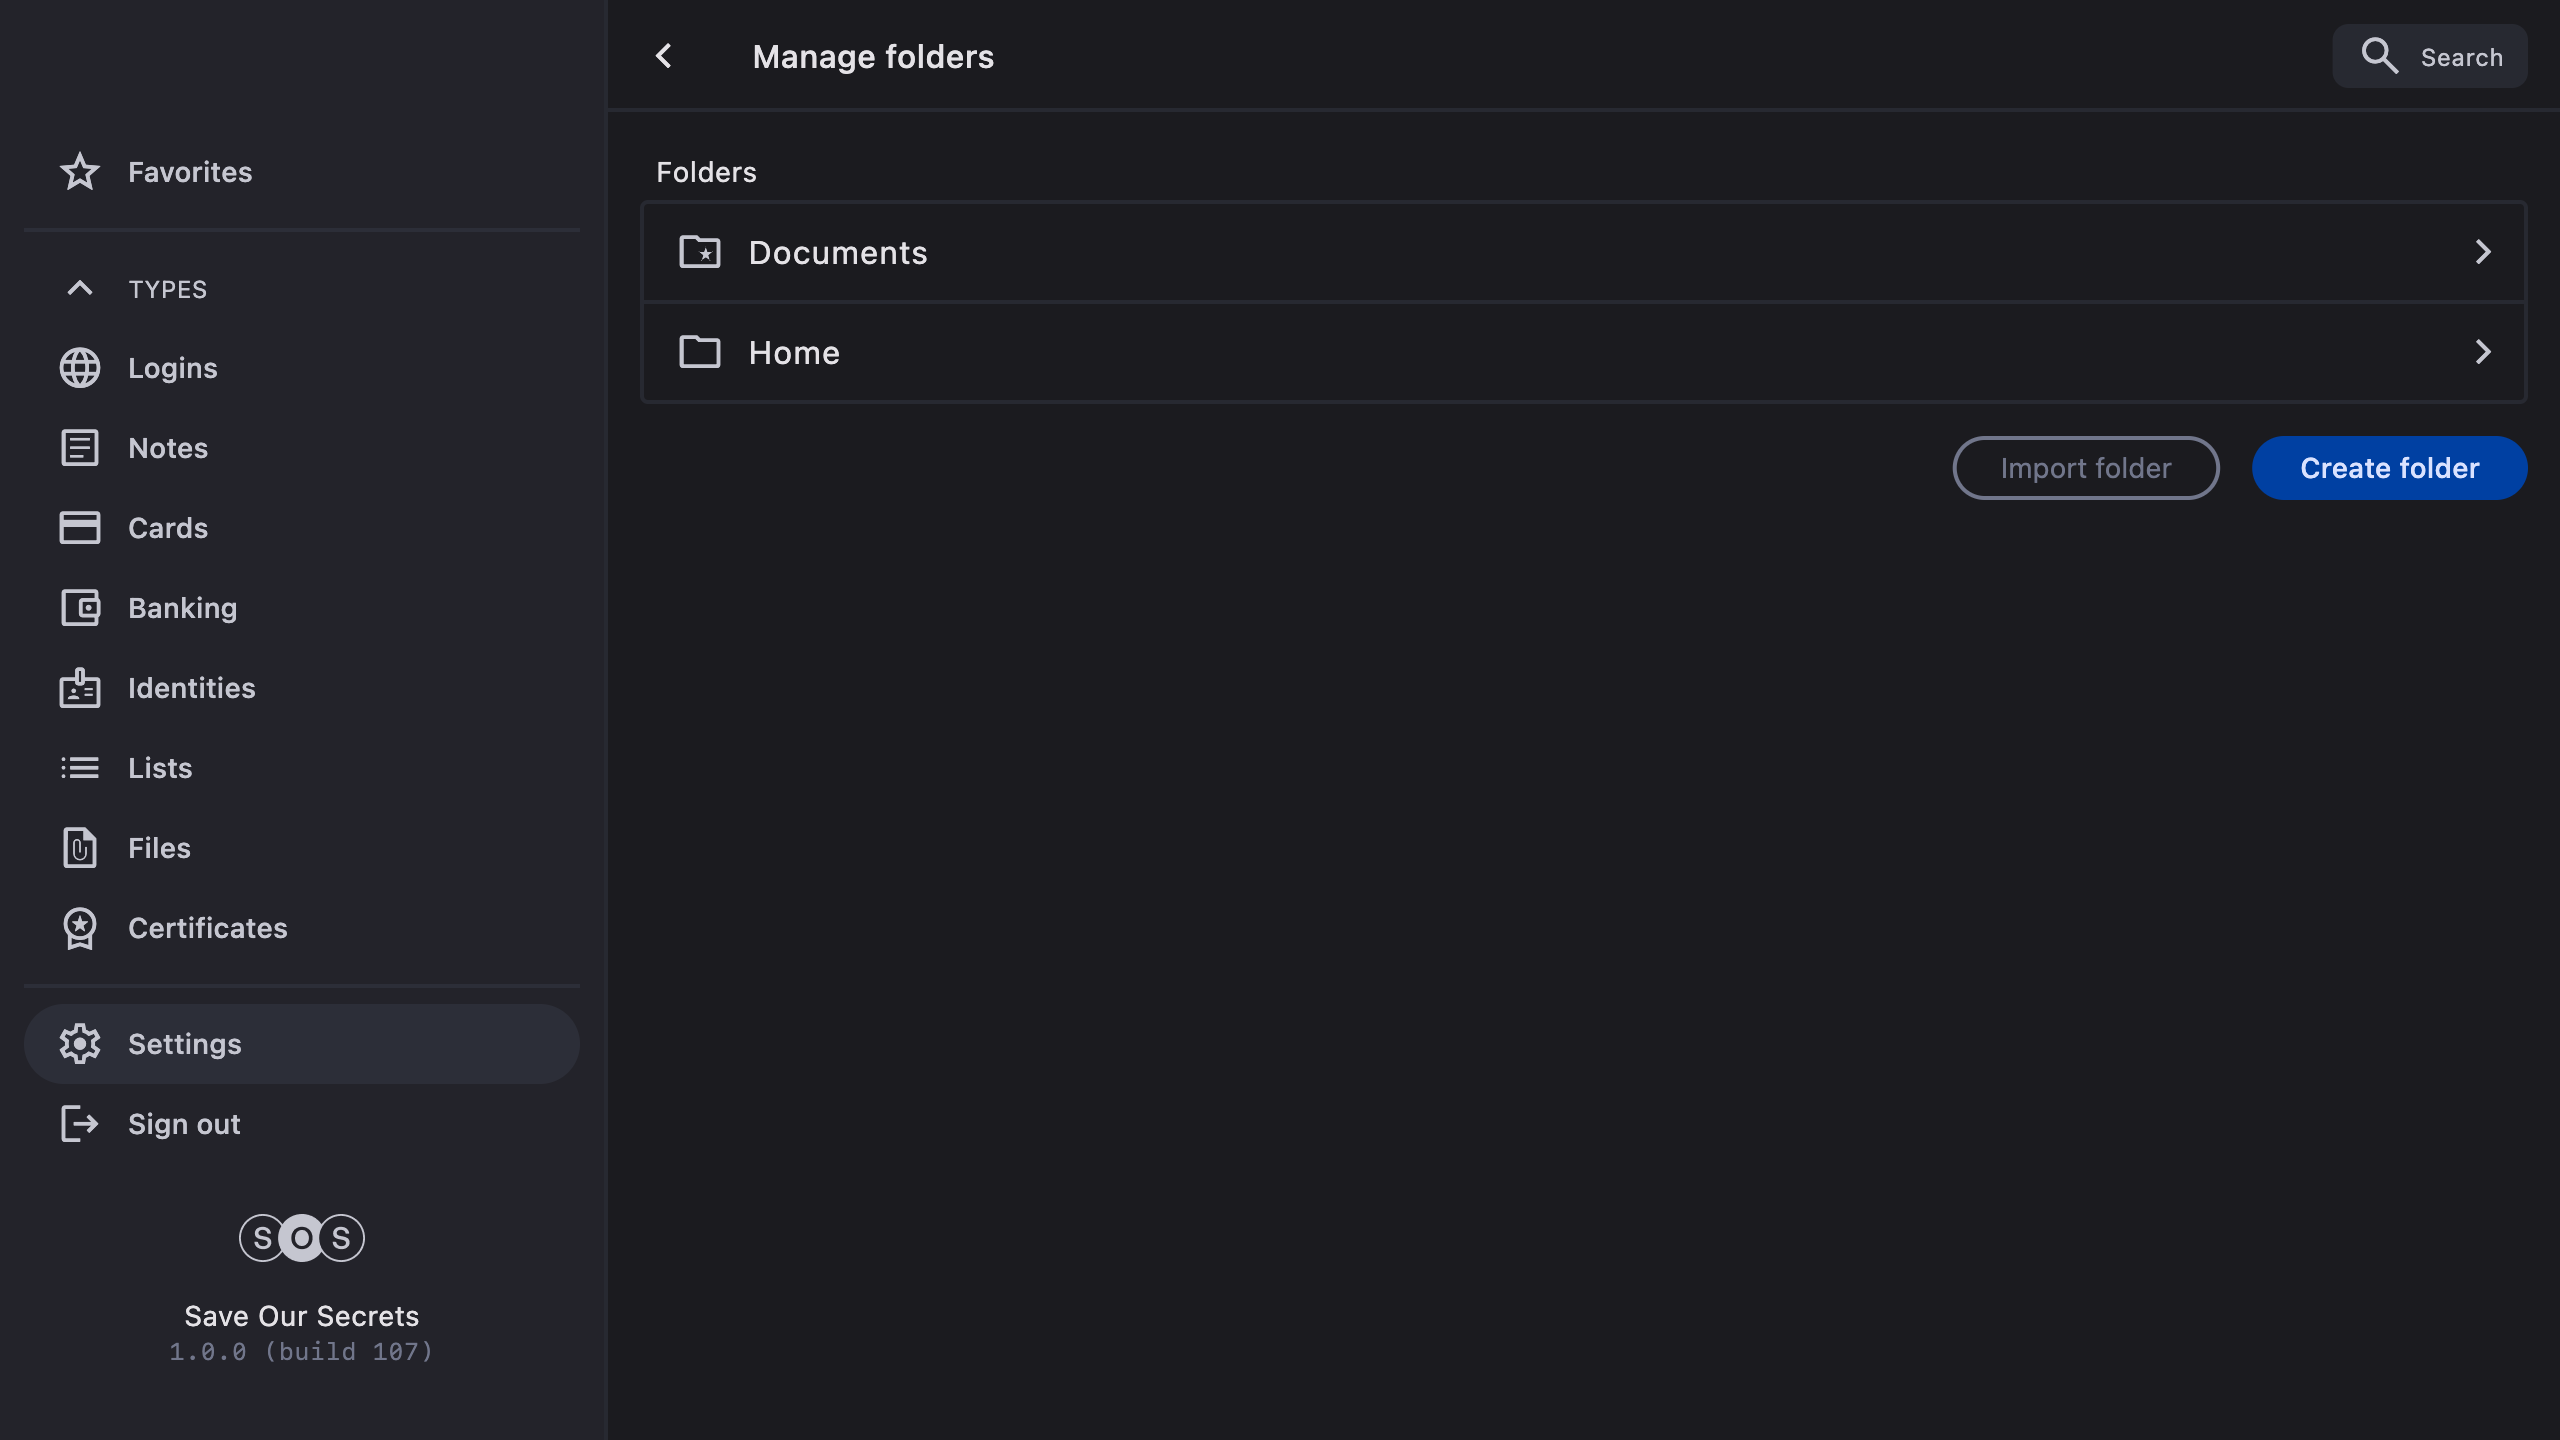Click the Files attachment icon
2560x1440 pixels.
(x=80, y=848)
